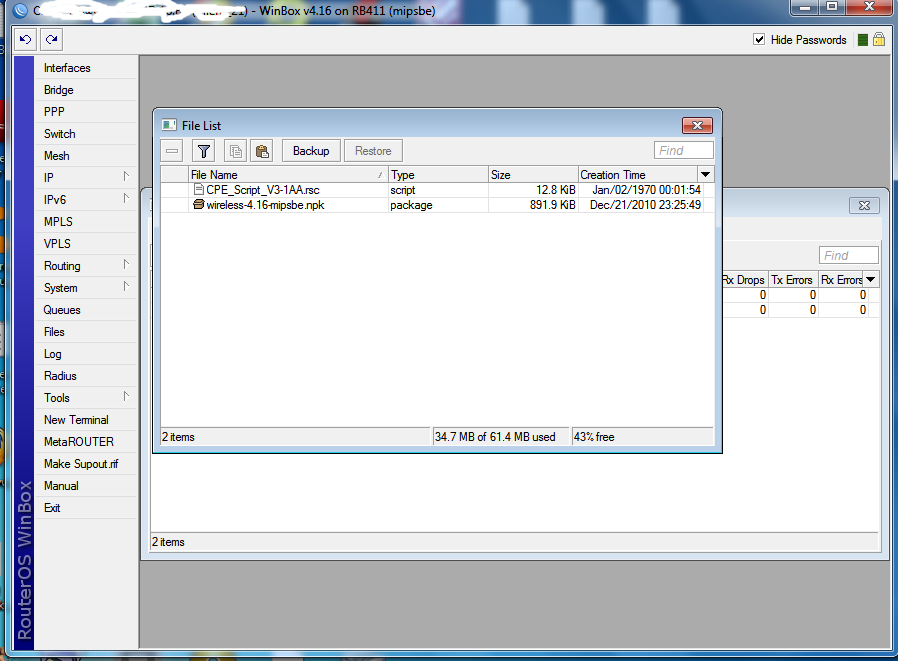898x661 pixels.
Task: Open the PPP menu item
Action: [86, 112]
